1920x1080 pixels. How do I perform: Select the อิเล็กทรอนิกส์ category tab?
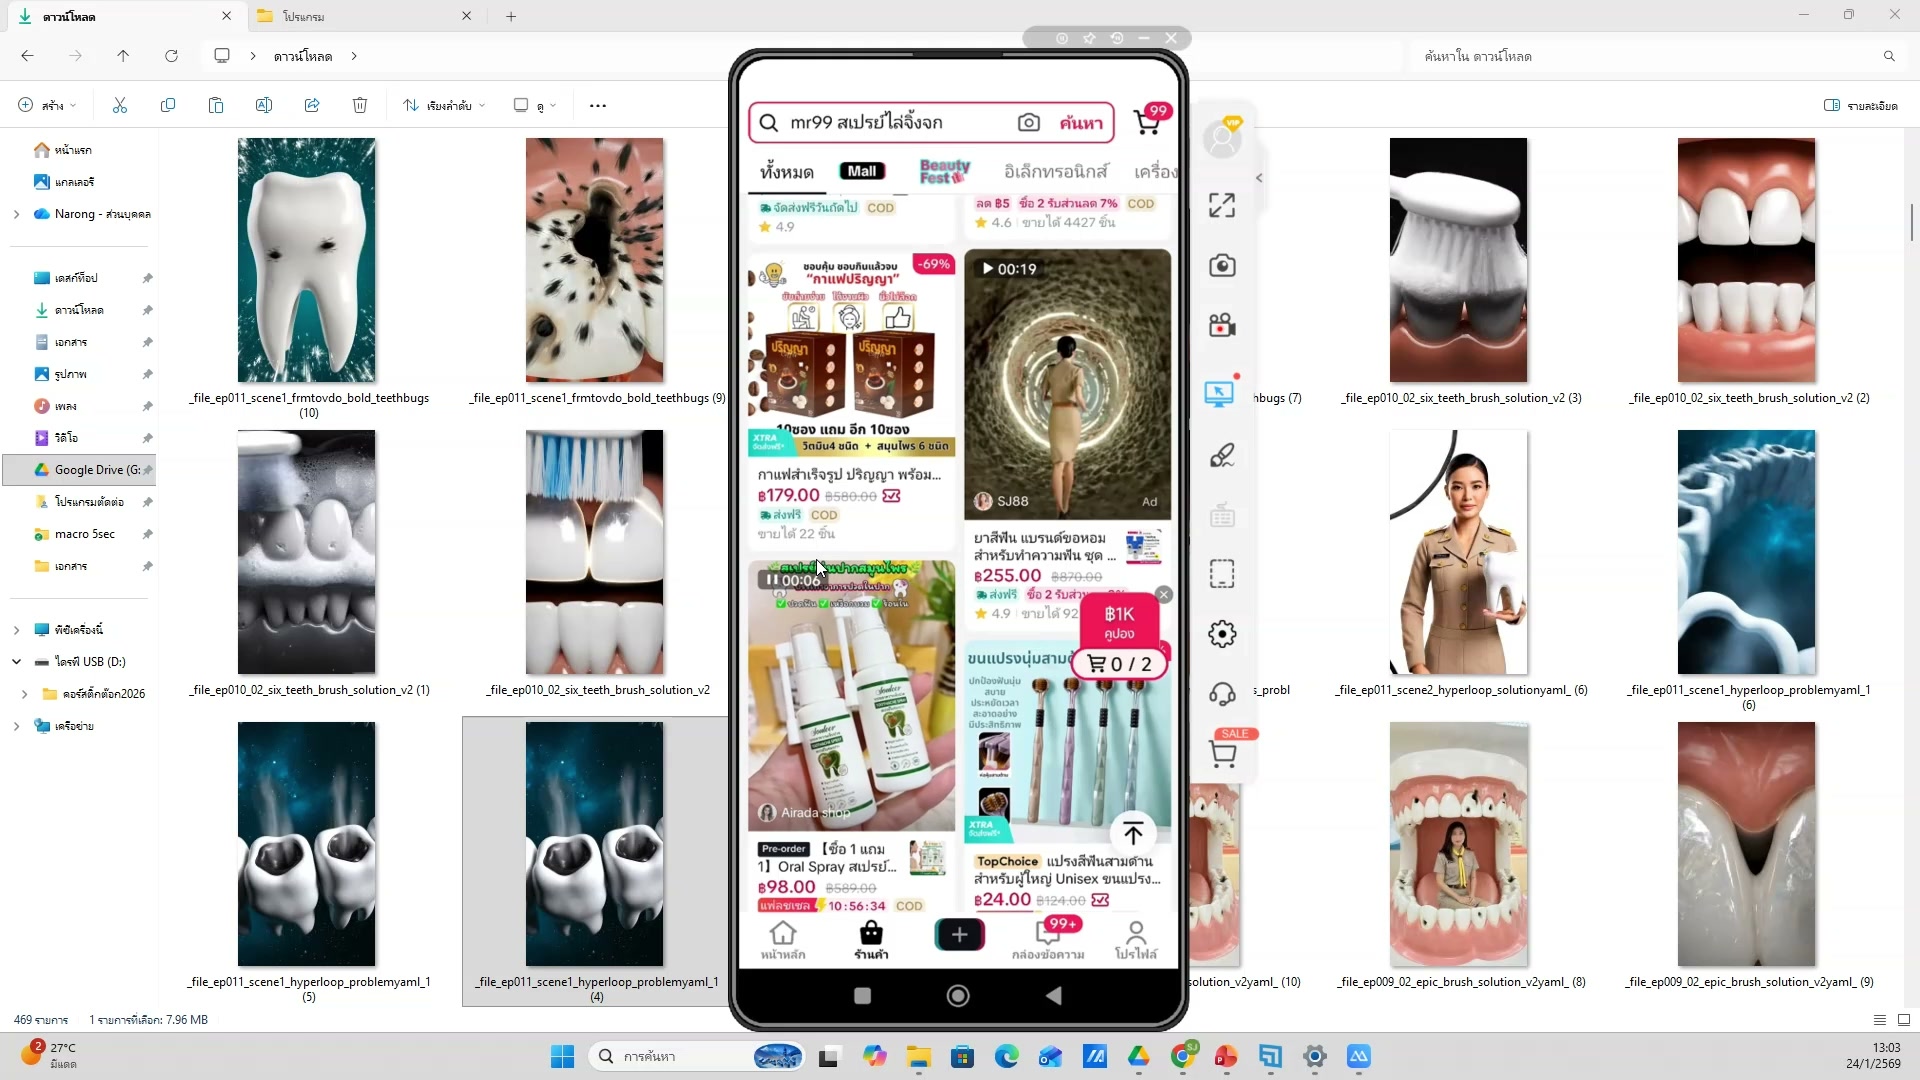[1056, 172]
